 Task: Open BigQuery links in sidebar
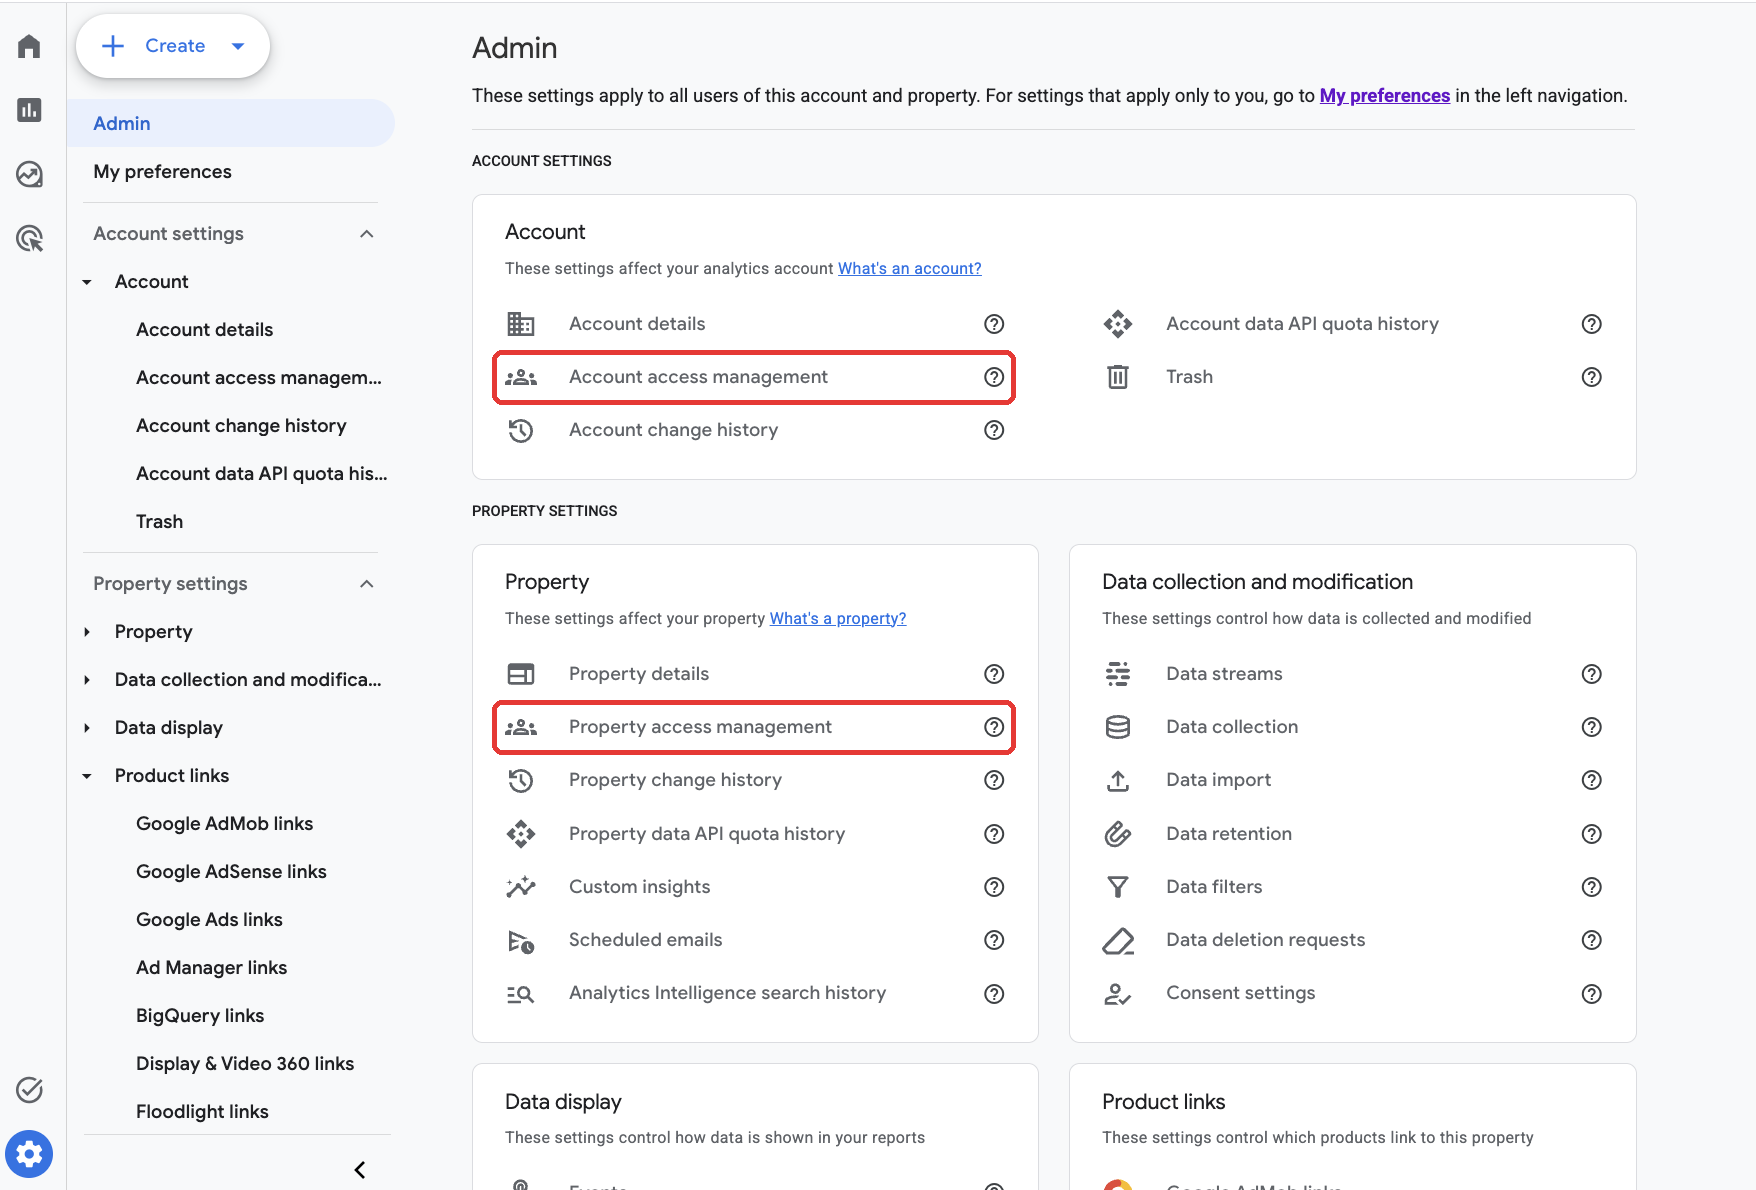[x=200, y=1016]
